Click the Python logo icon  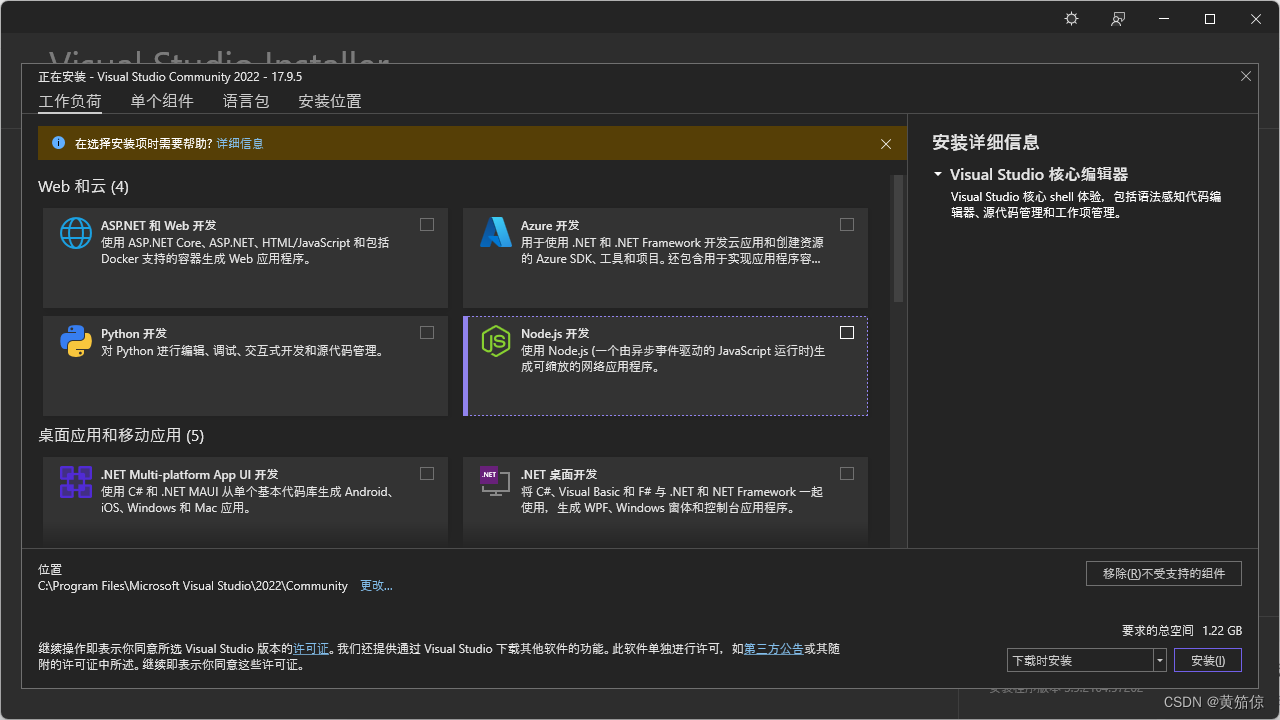coord(76,341)
